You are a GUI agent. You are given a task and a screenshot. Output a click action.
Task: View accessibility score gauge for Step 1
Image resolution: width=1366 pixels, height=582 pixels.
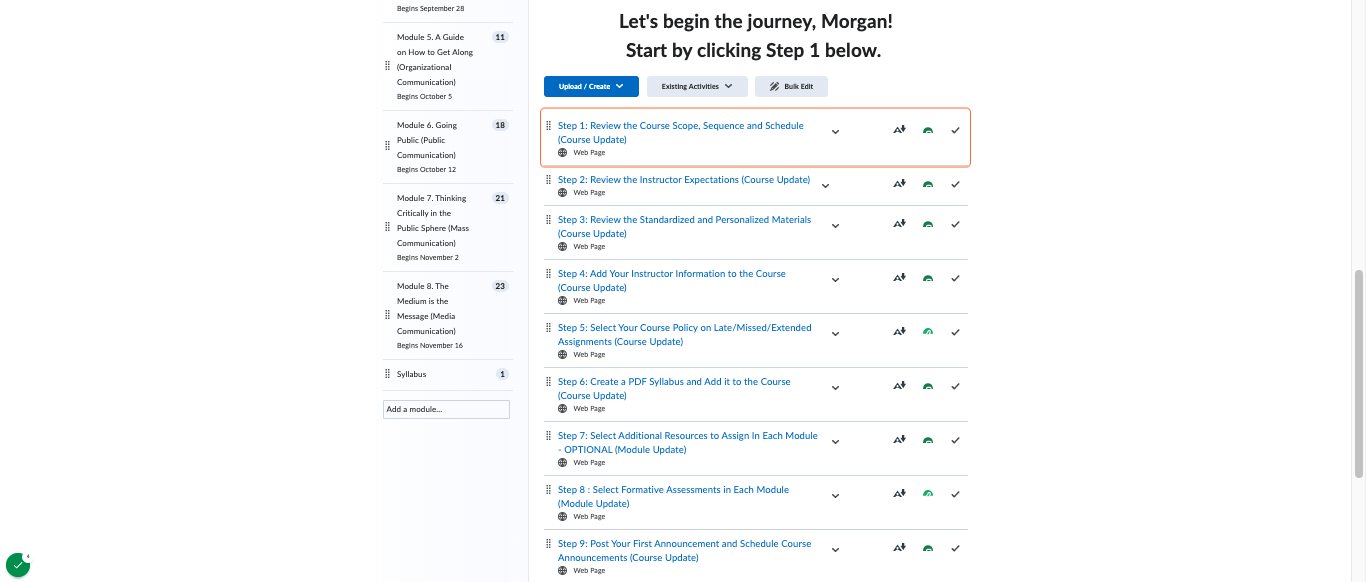(928, 131)
